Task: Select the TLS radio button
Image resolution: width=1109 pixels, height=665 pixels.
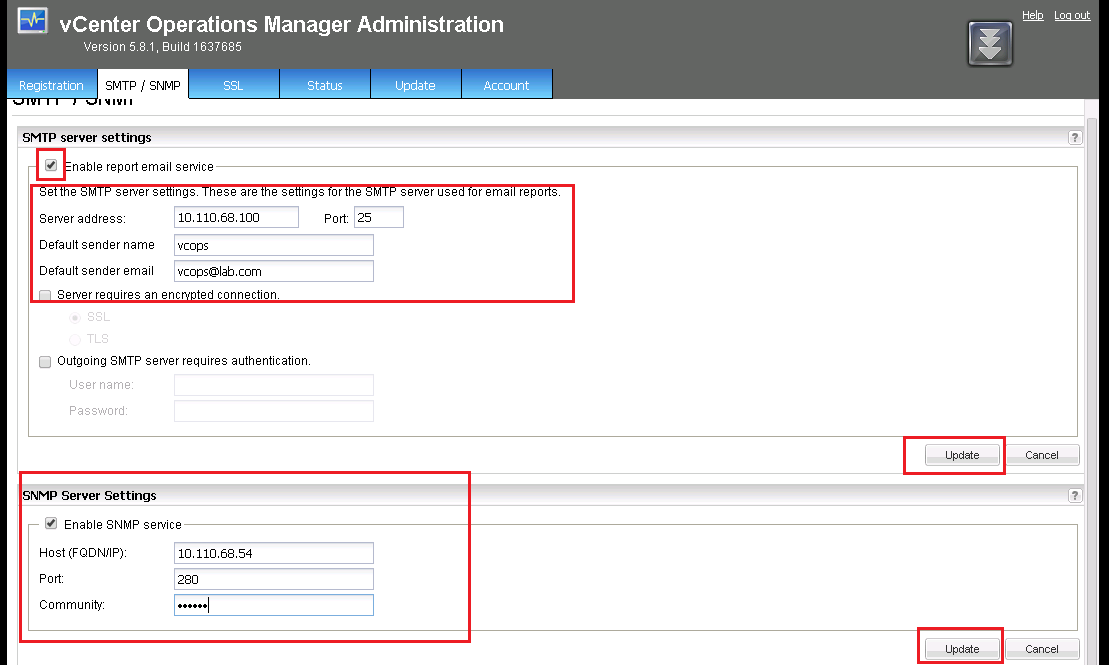Action: [x=75, y=339]
